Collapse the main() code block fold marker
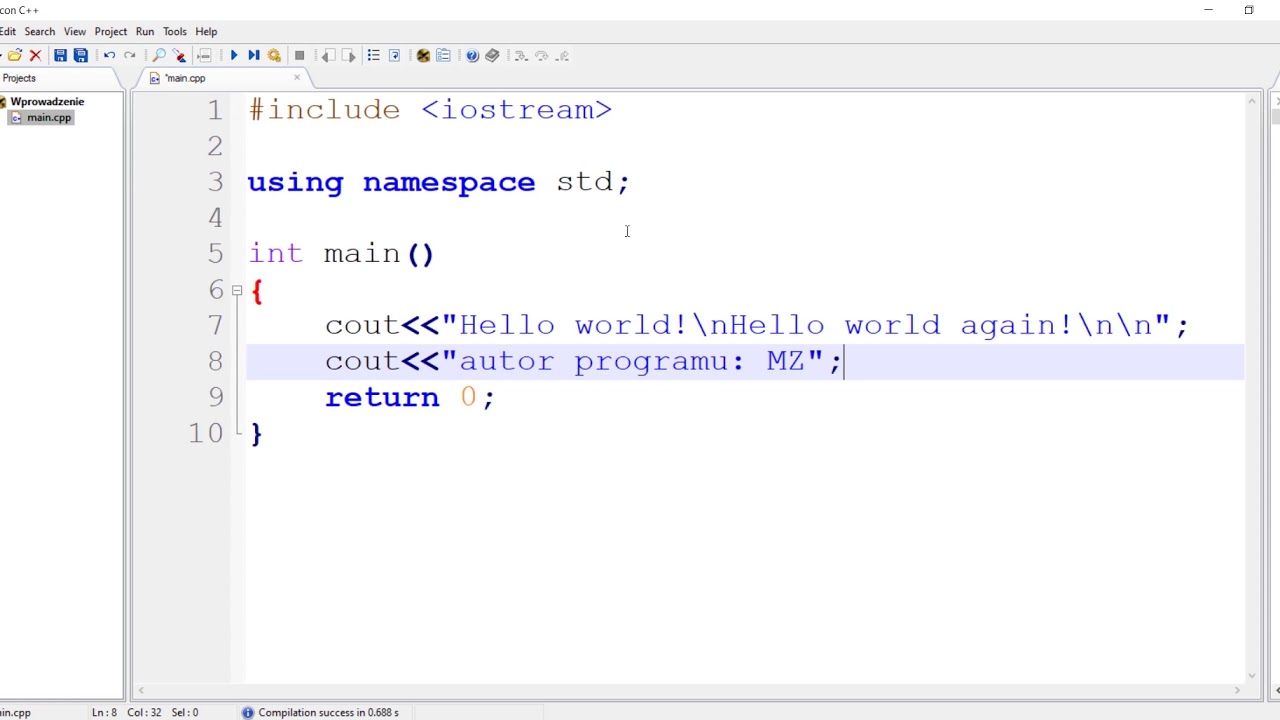 (x=237, y=290)
